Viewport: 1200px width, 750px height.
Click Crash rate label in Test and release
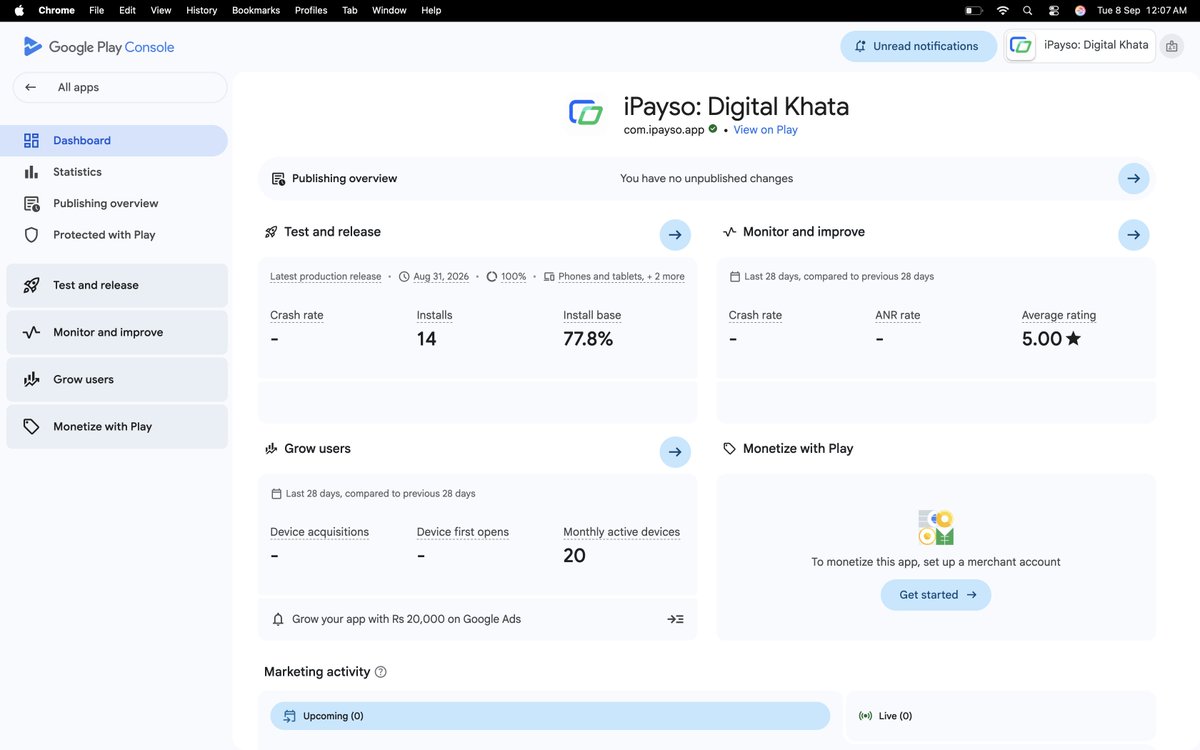(x=297, y=315)
